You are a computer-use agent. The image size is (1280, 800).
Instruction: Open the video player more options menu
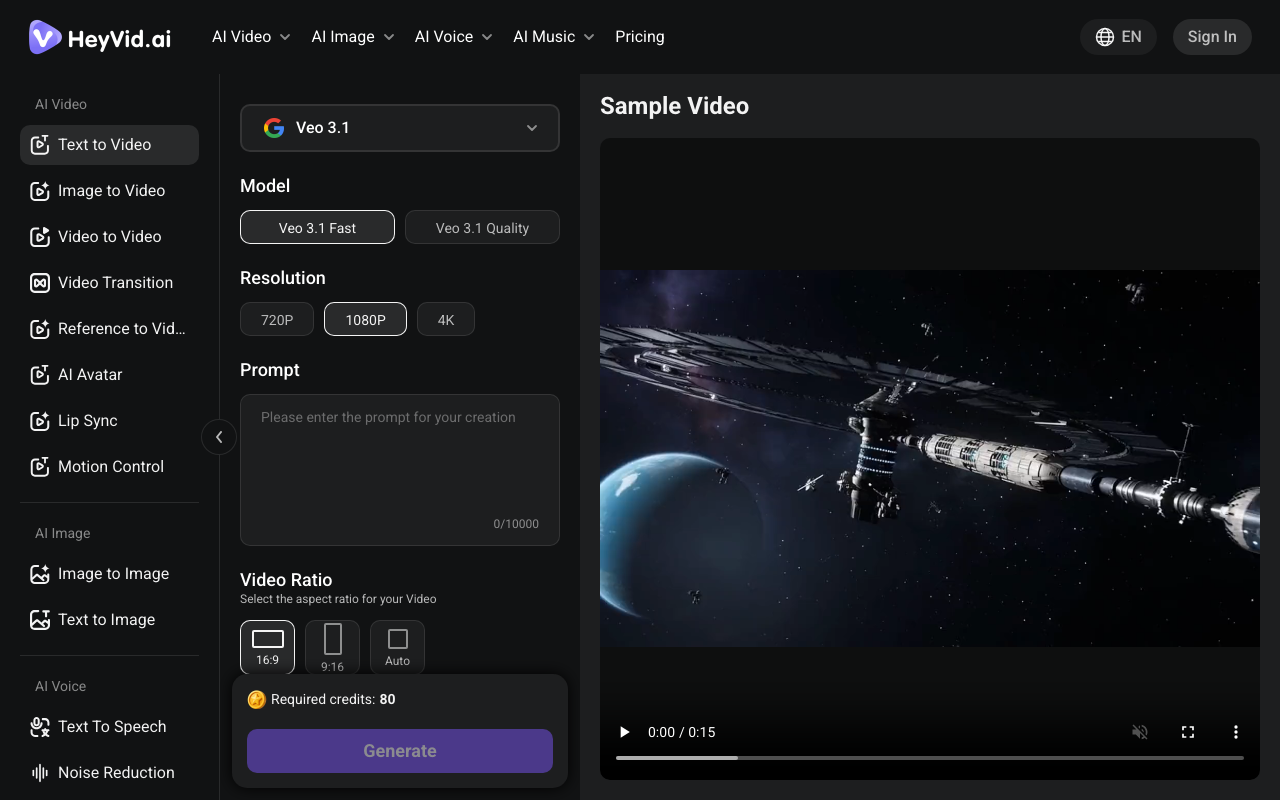click(1236, 732)
